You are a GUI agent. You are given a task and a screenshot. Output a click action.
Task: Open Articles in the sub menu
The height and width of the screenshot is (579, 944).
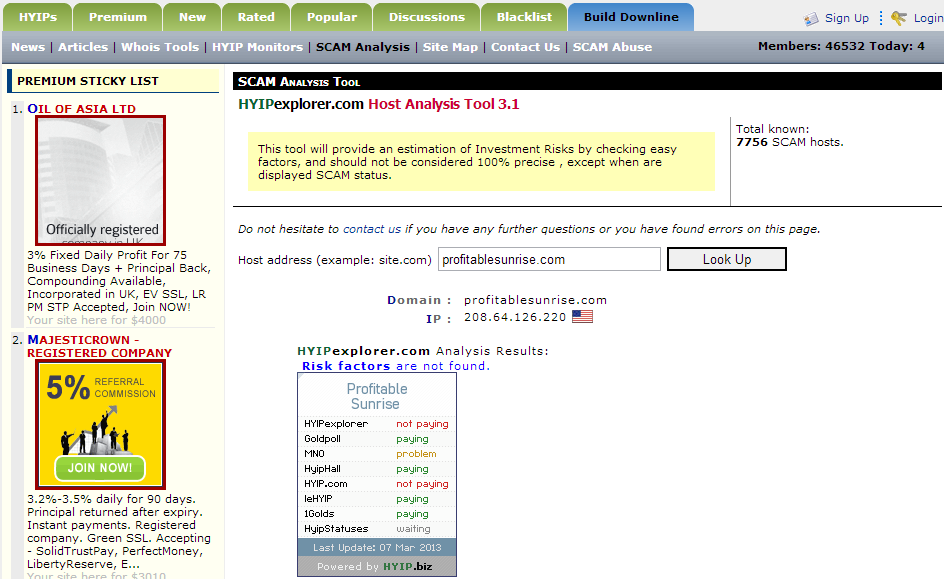pyautogui.click(x=83, y=47)
